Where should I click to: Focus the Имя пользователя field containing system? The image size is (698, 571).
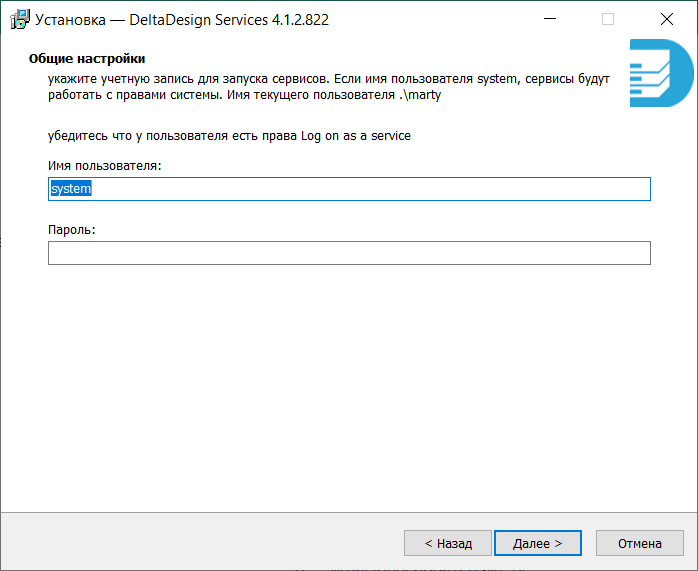(349, 189)
